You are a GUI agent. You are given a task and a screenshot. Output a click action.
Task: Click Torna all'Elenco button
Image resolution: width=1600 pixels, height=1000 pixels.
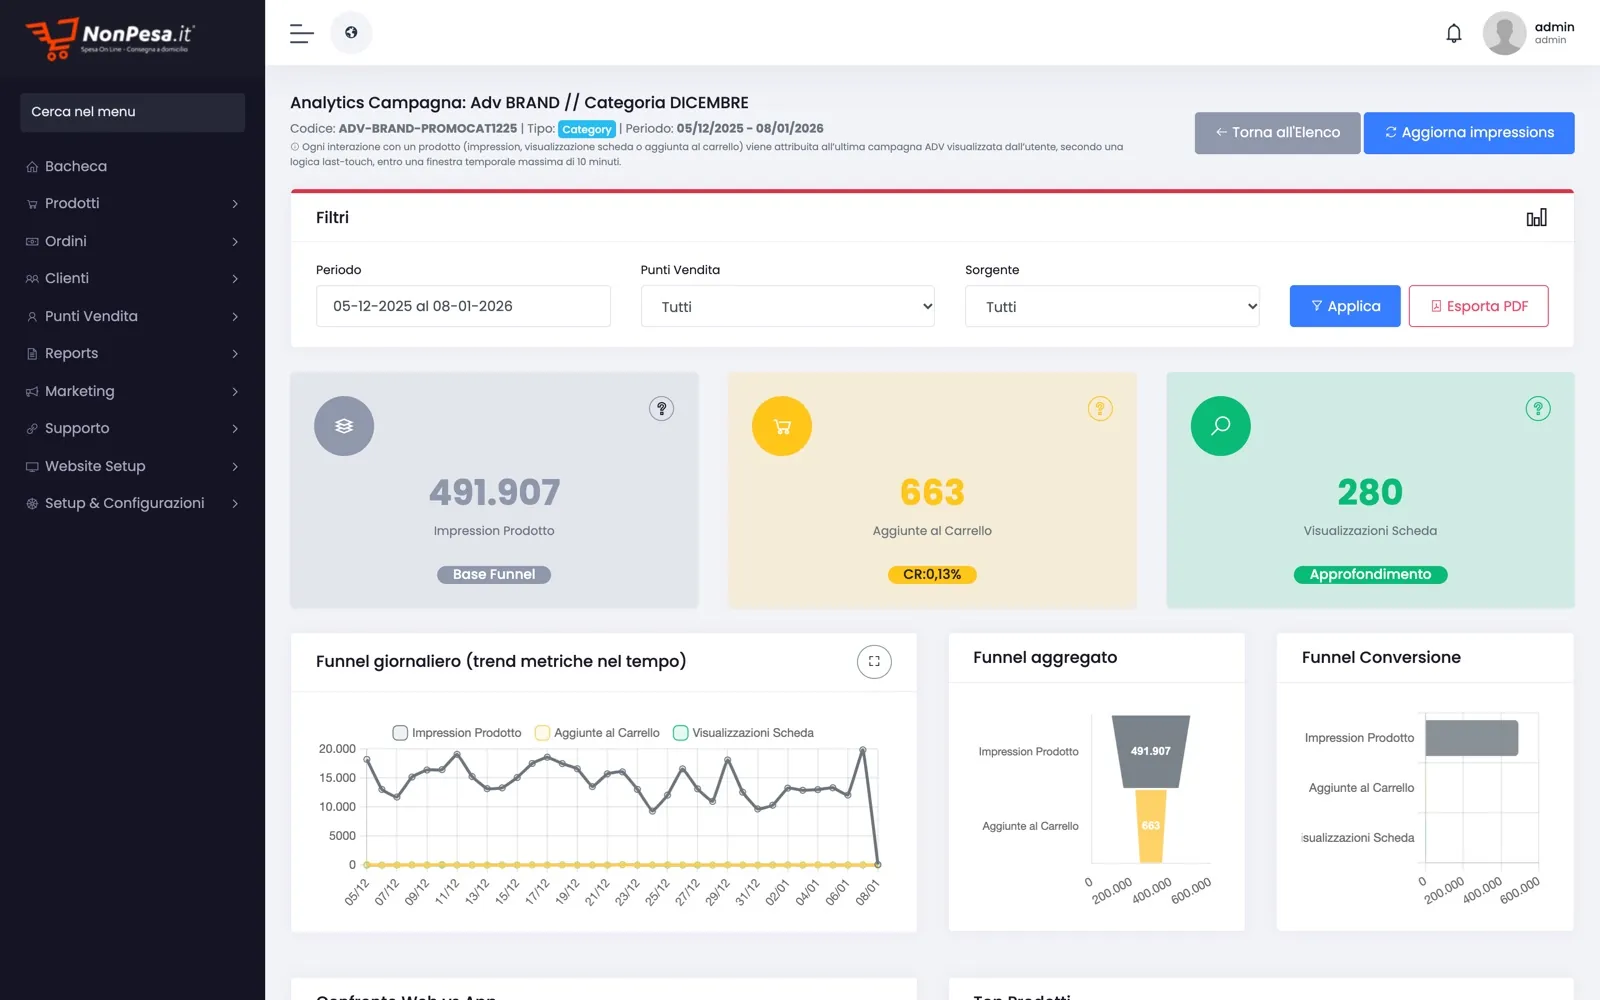click(x=1277, y=133)
